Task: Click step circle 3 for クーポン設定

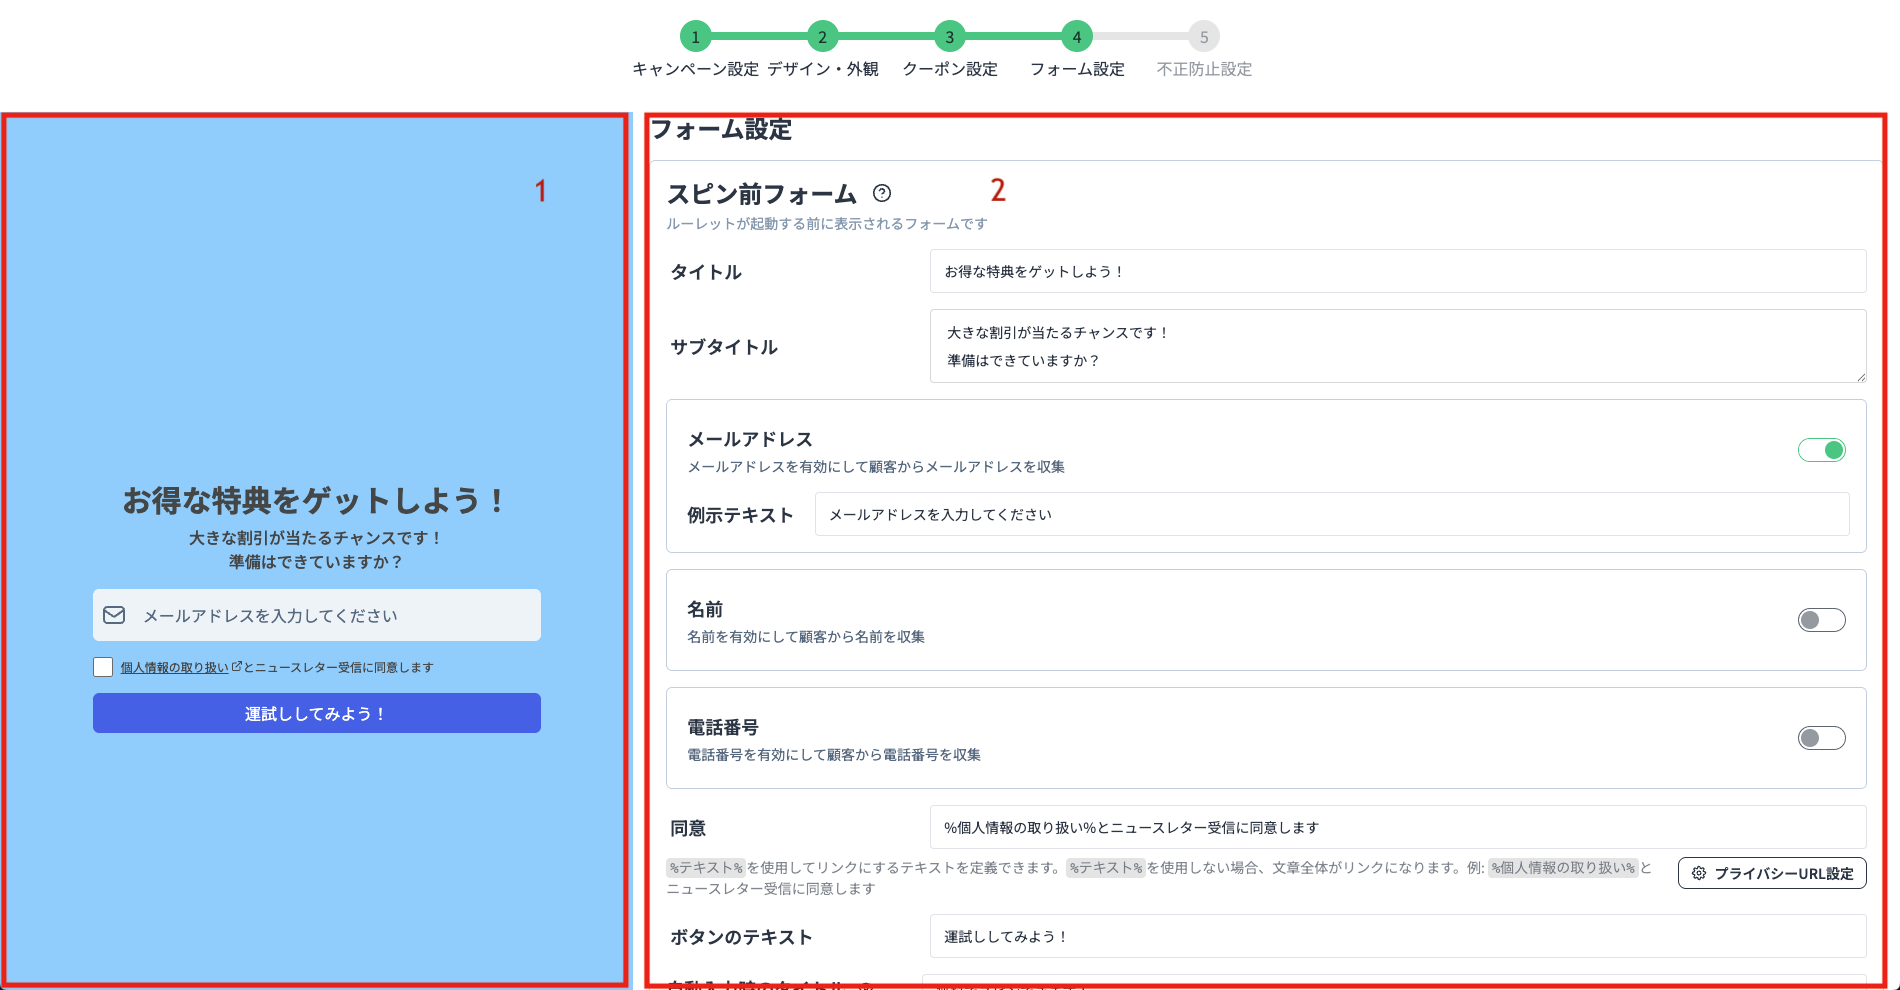Action: (x=949, y=36)
